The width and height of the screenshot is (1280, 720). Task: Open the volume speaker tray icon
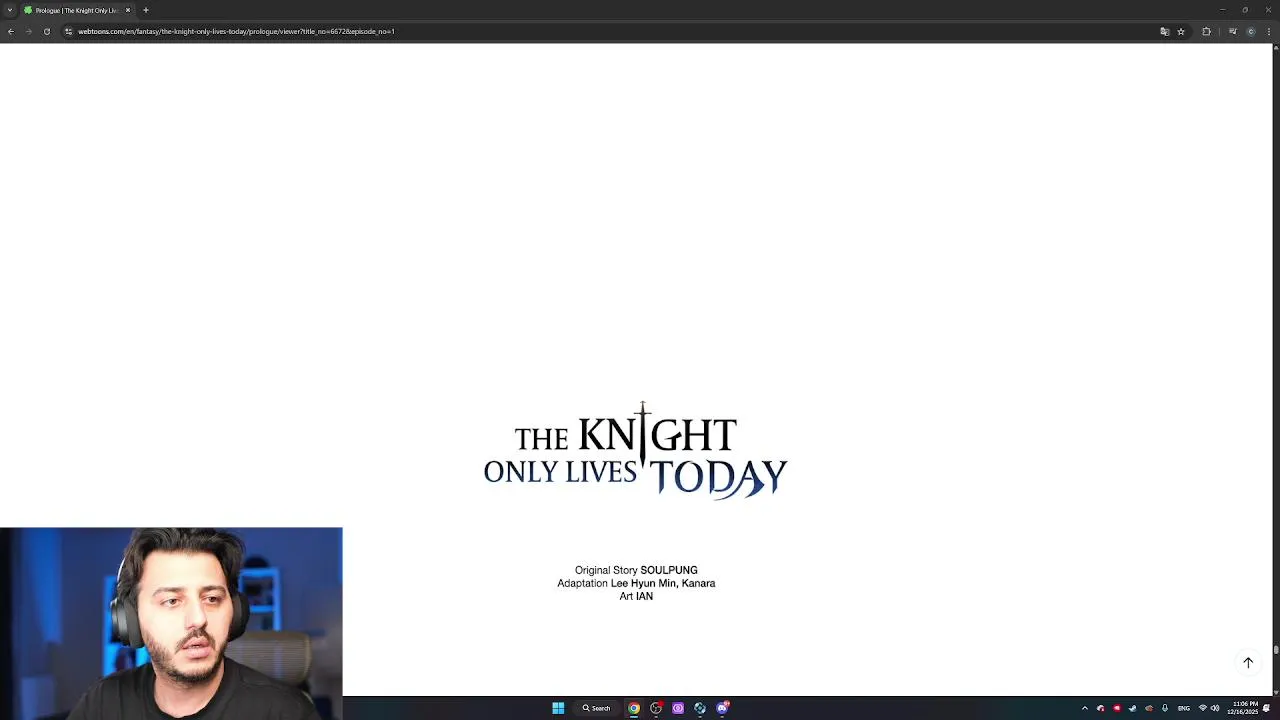1215,708
